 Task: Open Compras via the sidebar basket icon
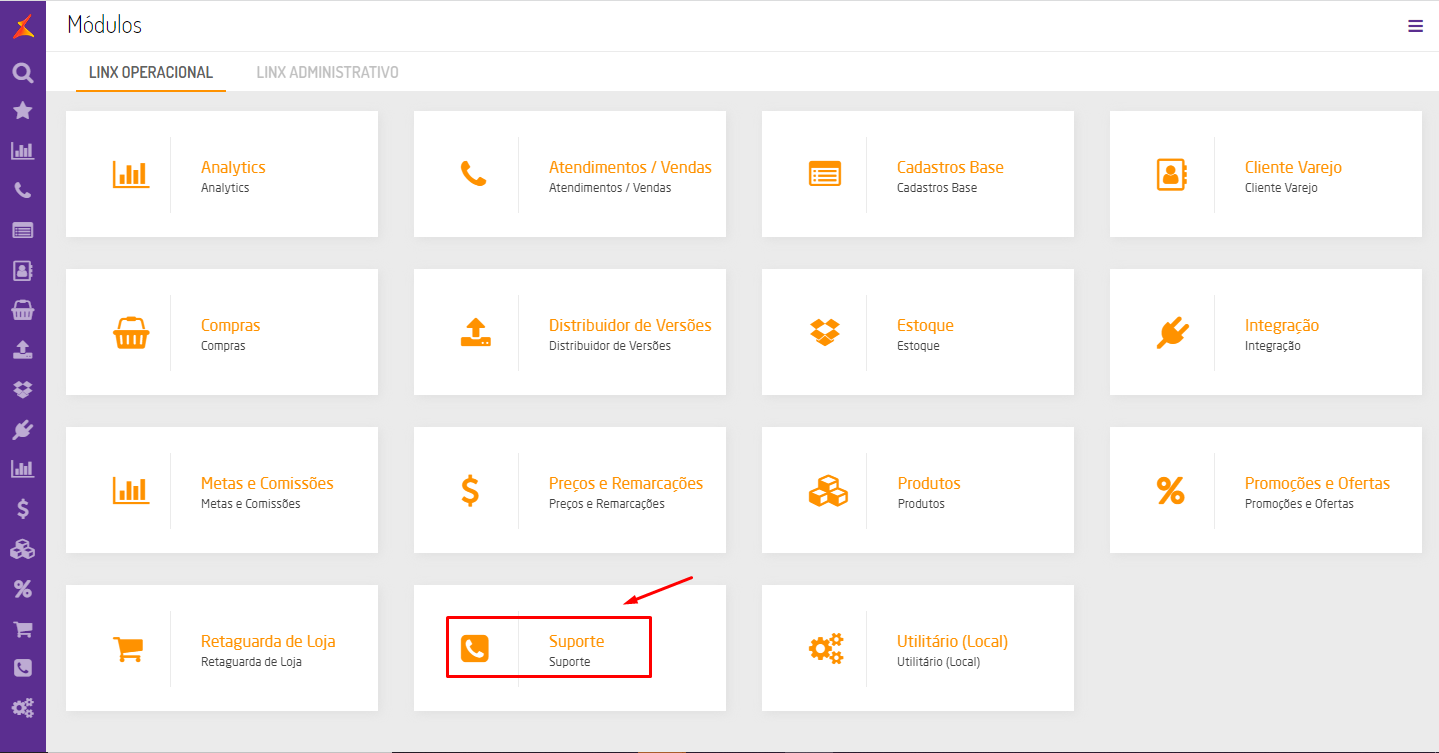pyautogui.click(x=22, y=310)
